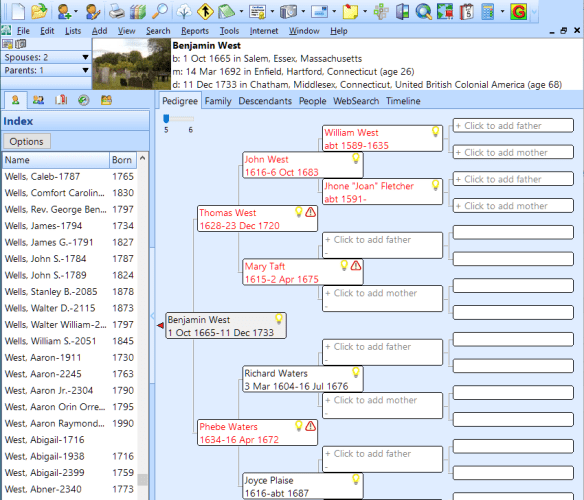Click warning triangle on Mary Taft box
584x500 pixels.
click(x=356, y=265)
